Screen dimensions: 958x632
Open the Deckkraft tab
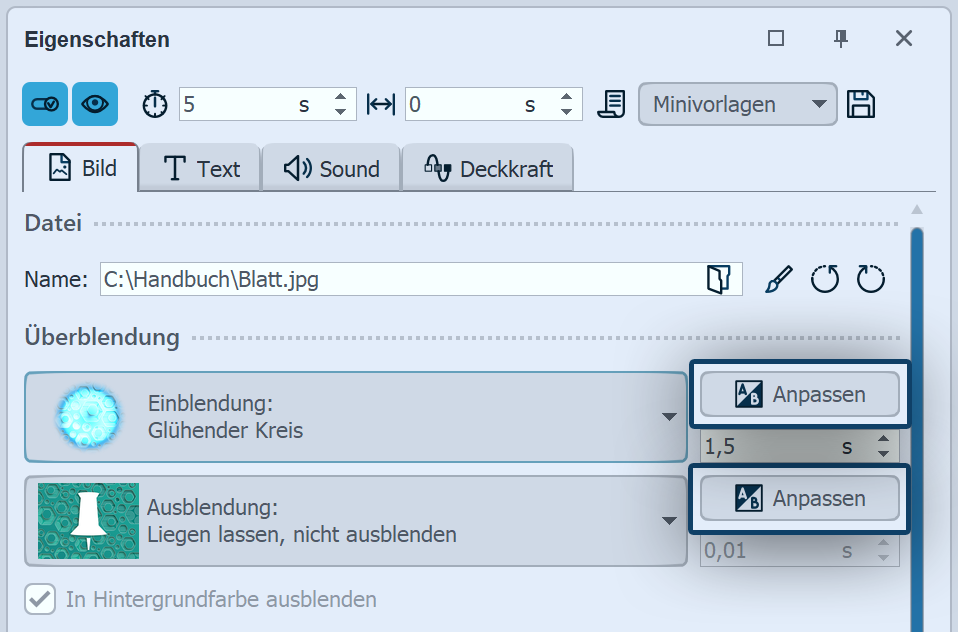[487, 168]
